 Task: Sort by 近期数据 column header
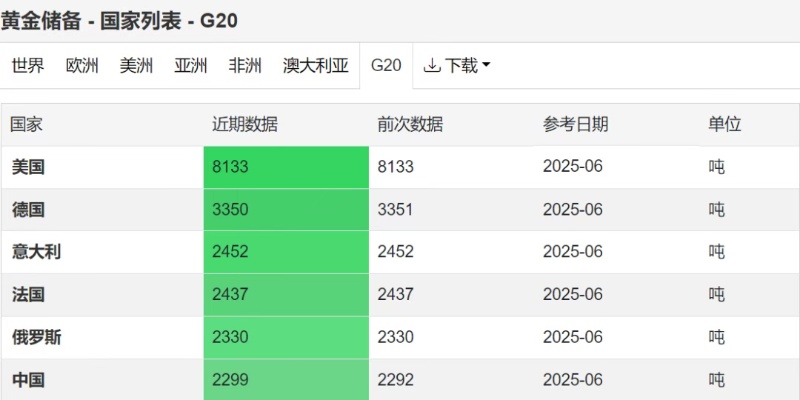click(x=244, y=125)
